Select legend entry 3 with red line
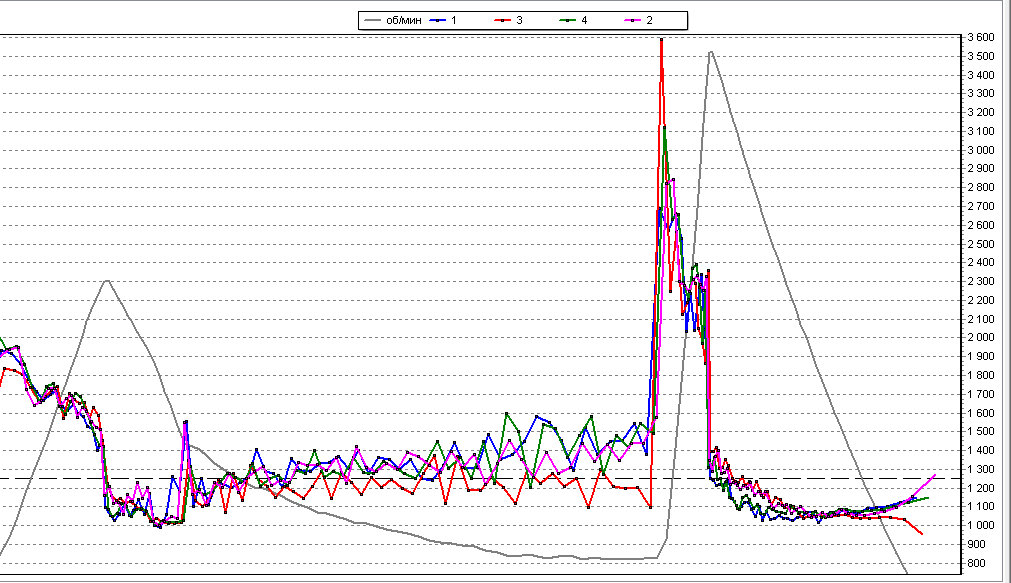This screenshot has width=1011, height=583. (x=509, y=21)
